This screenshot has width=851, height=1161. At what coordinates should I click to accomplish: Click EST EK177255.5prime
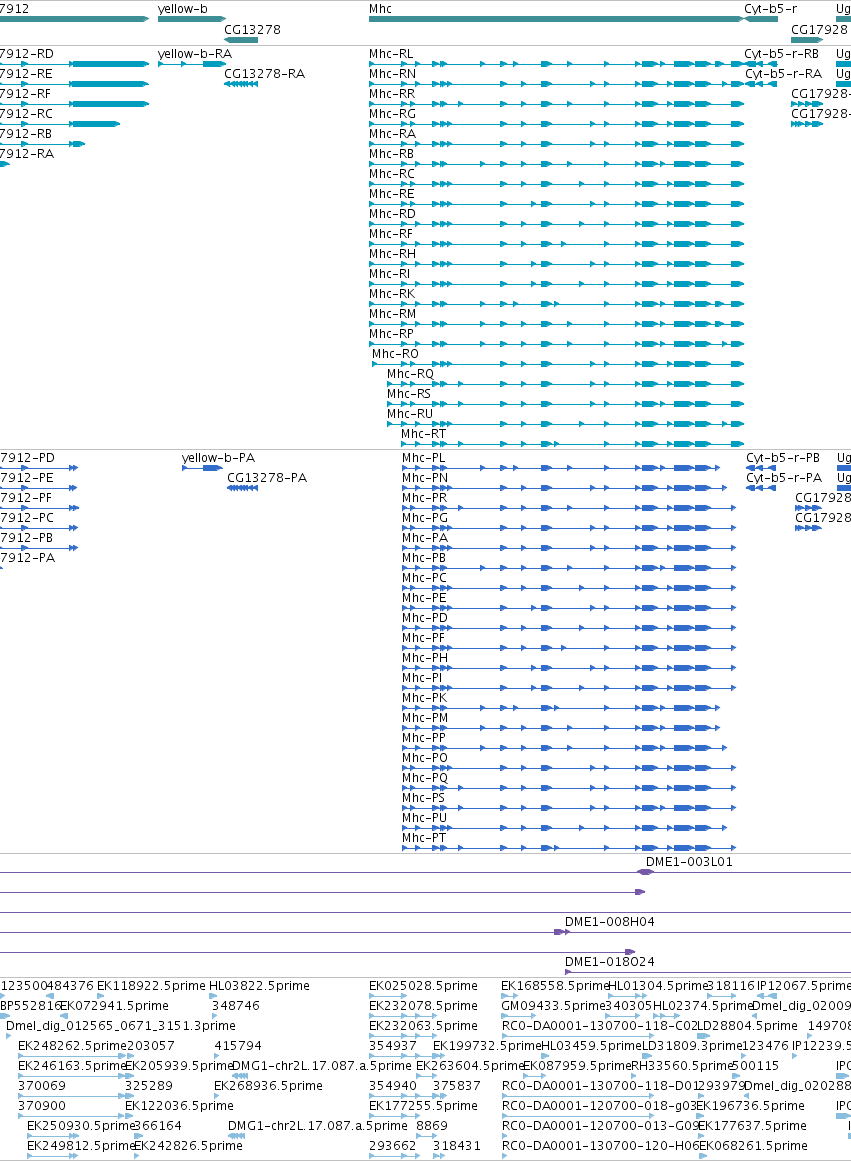pos(423,1106)
